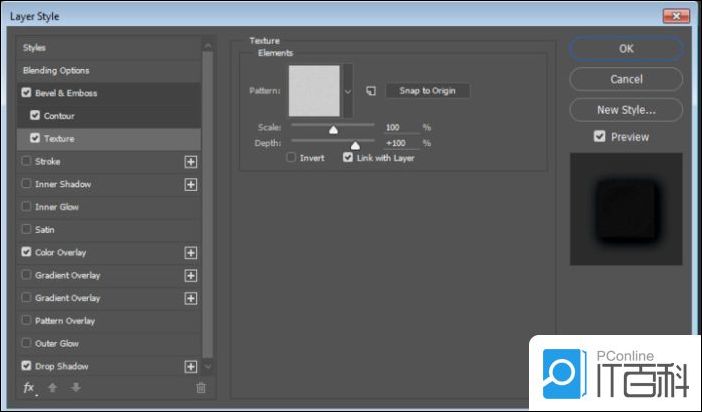The width and height of the screenshot is (702, 412).
Task: Toggle the Bevel & Emboss checkbox
Action: [26, 93]
